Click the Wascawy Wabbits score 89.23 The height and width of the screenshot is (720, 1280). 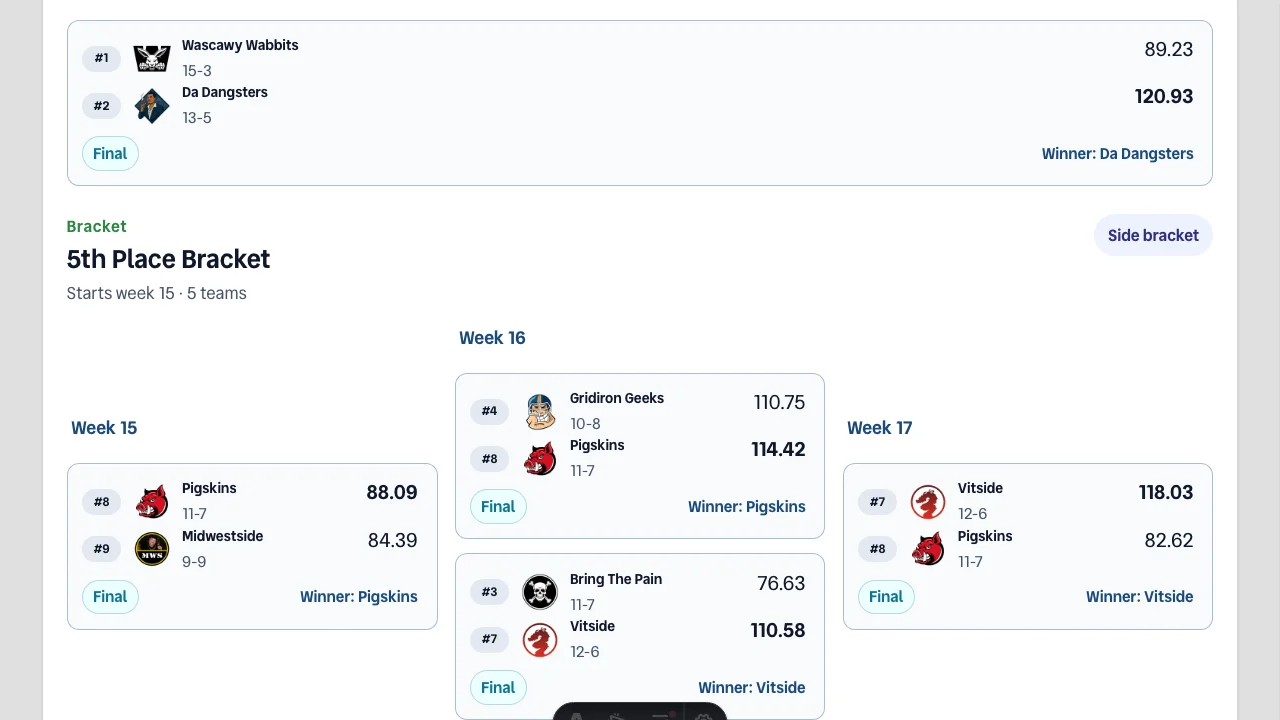pos(1169,50)
